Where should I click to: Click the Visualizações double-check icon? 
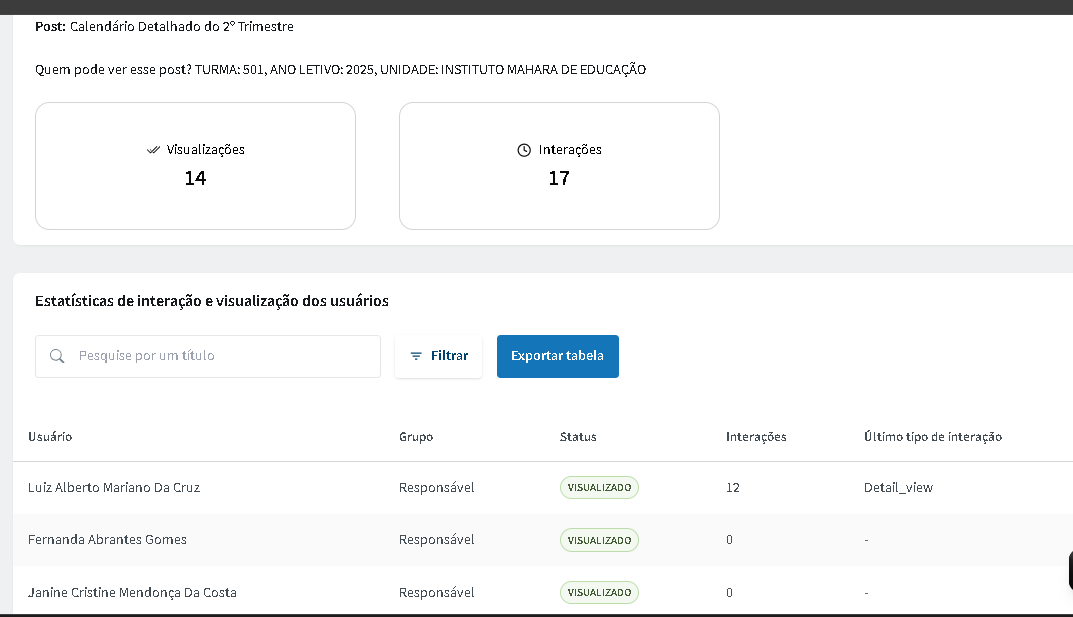153,150
